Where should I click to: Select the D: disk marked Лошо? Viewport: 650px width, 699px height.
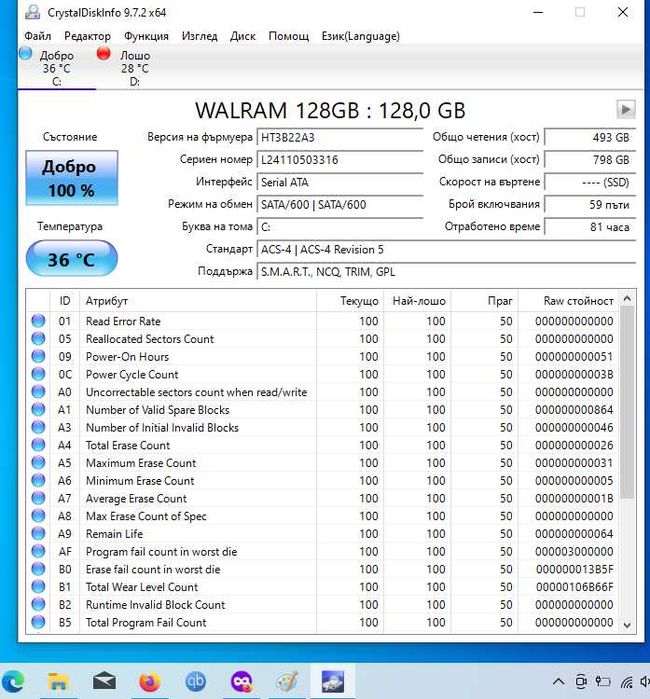(135, 68)
